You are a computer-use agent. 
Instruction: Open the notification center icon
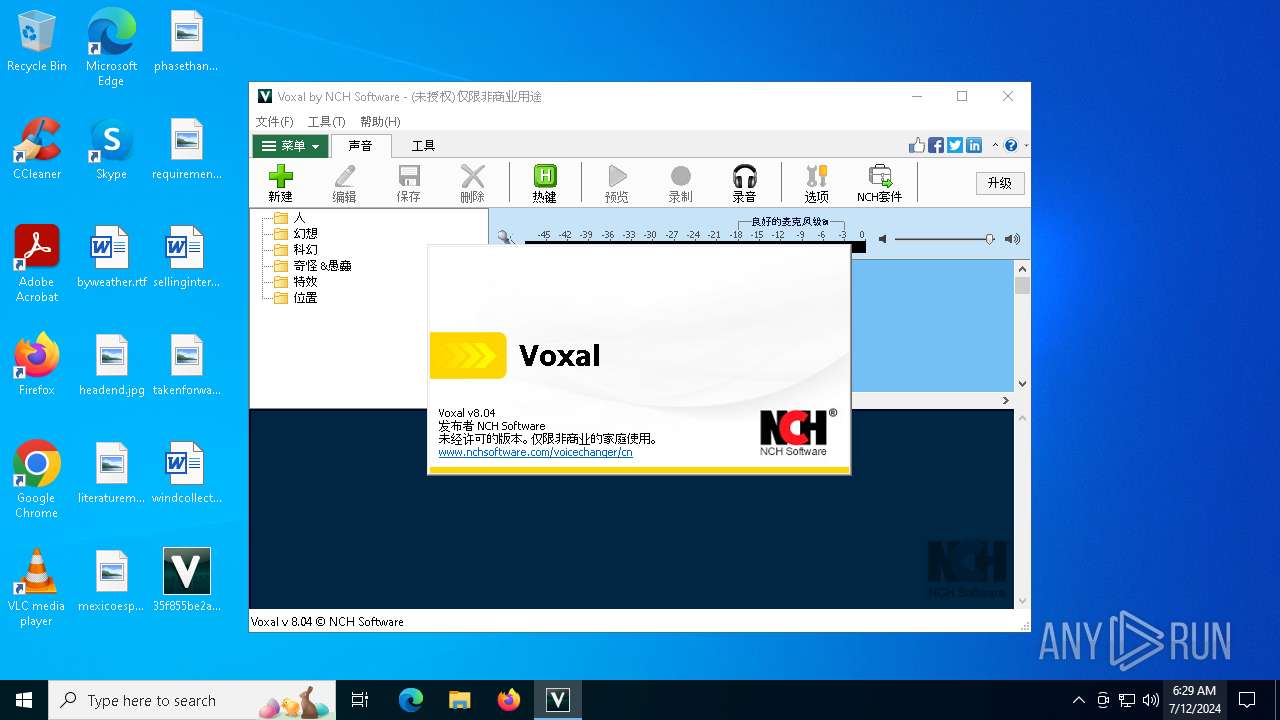tap(1247, 700)
